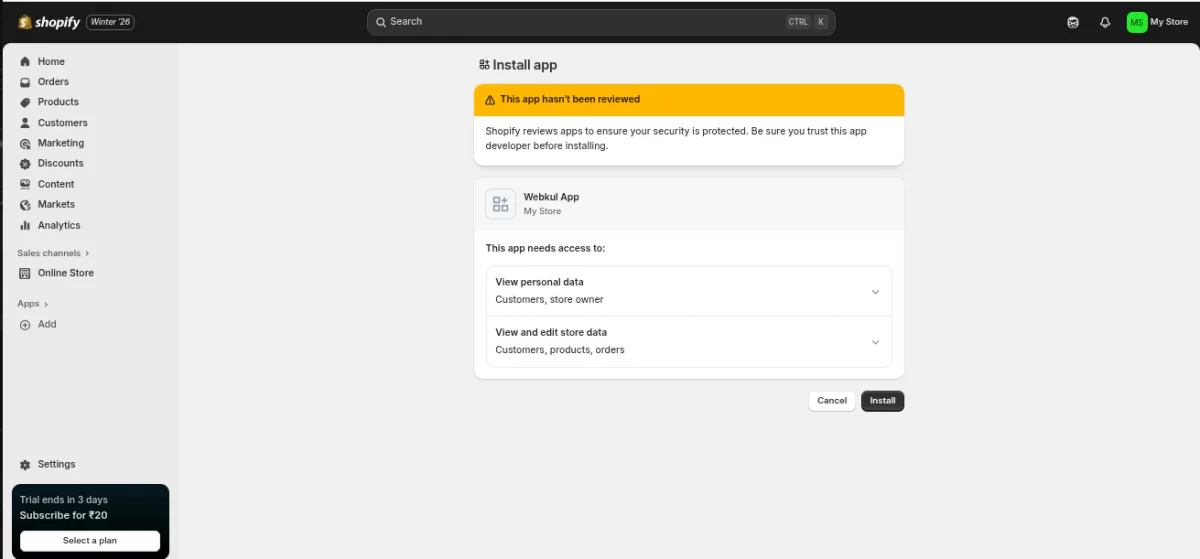Click the Shopify logo in the top bar

pos(49,22)
